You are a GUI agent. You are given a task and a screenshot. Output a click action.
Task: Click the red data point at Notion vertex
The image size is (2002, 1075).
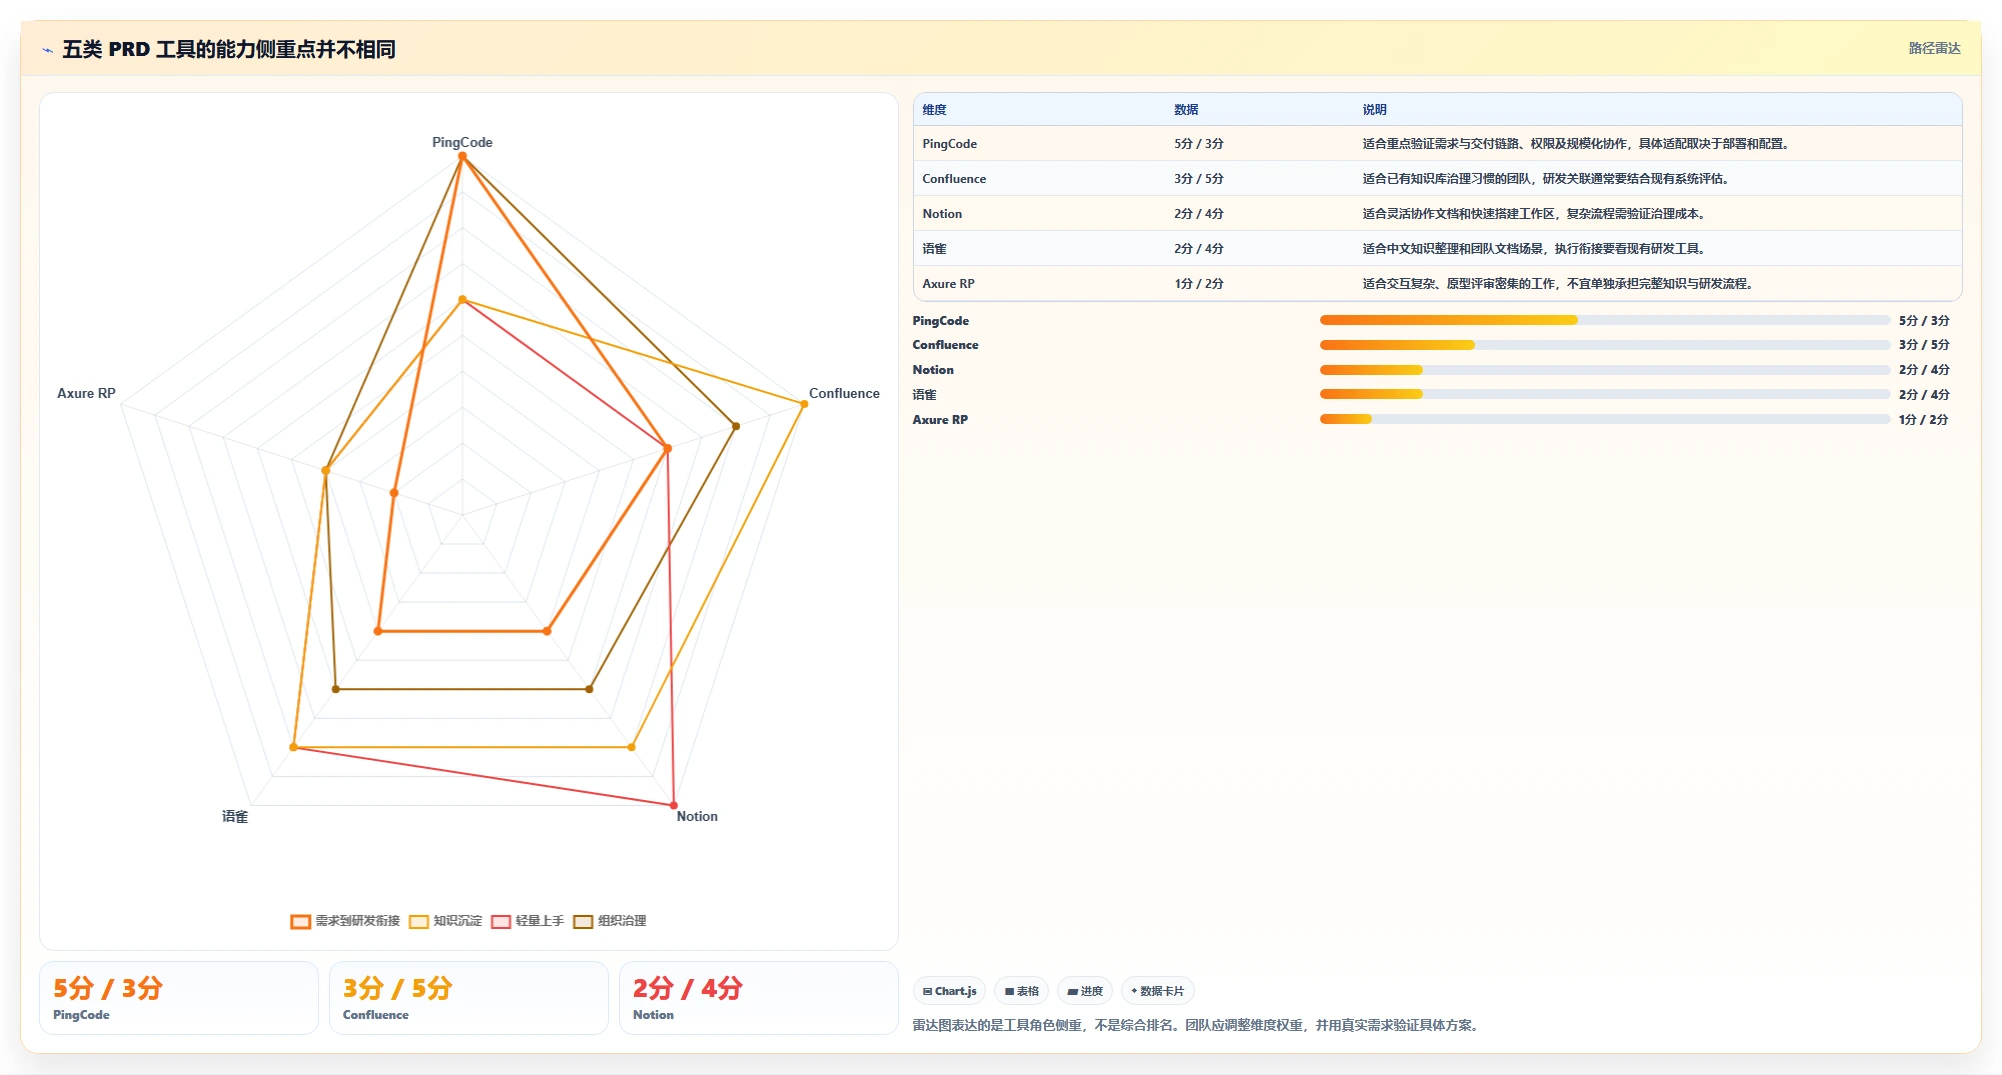673,805
